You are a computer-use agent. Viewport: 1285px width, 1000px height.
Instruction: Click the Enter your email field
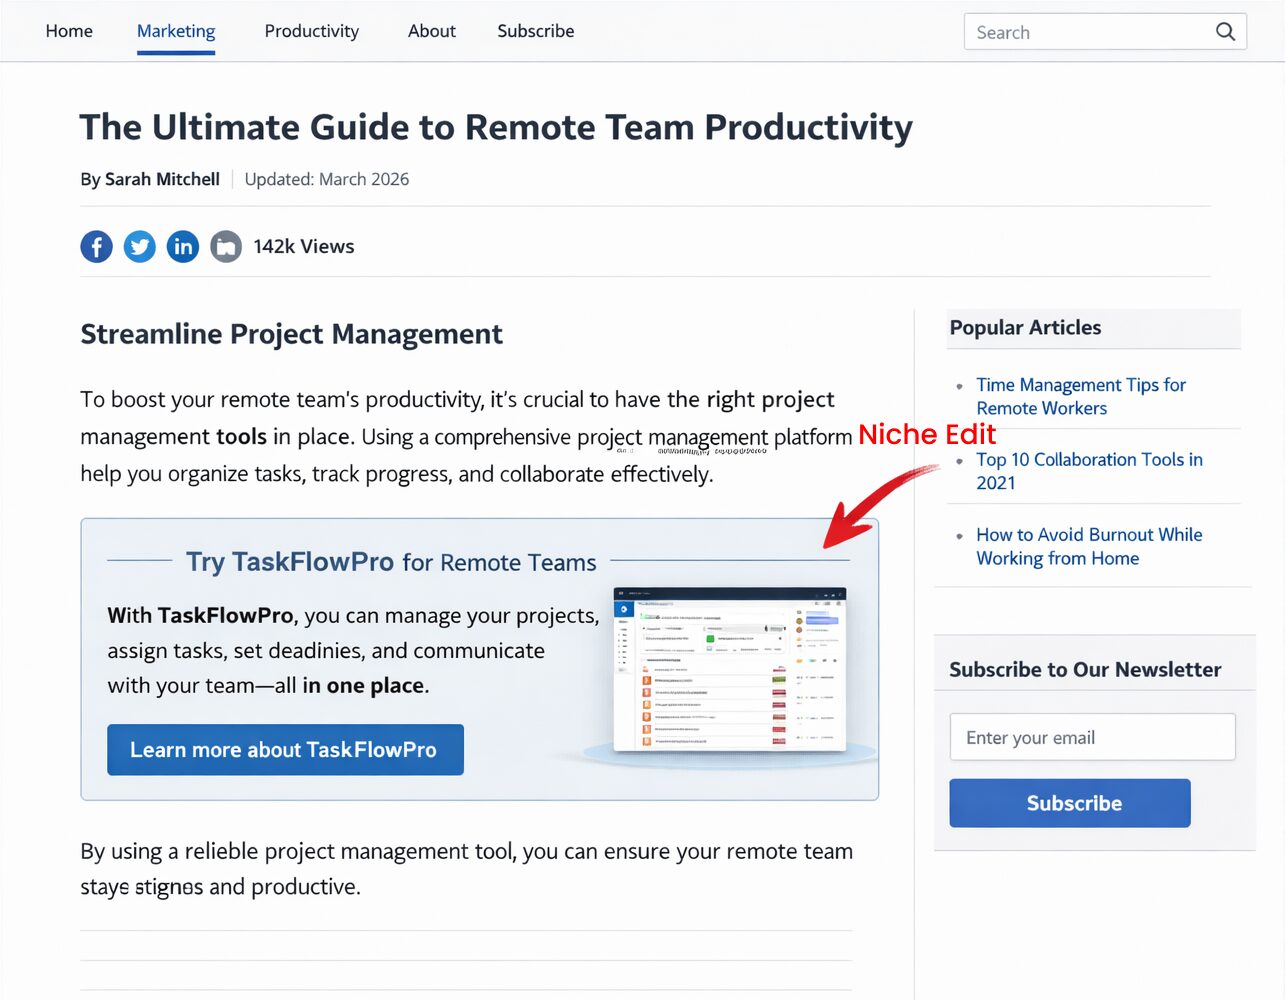click(x=1091, y=737)
